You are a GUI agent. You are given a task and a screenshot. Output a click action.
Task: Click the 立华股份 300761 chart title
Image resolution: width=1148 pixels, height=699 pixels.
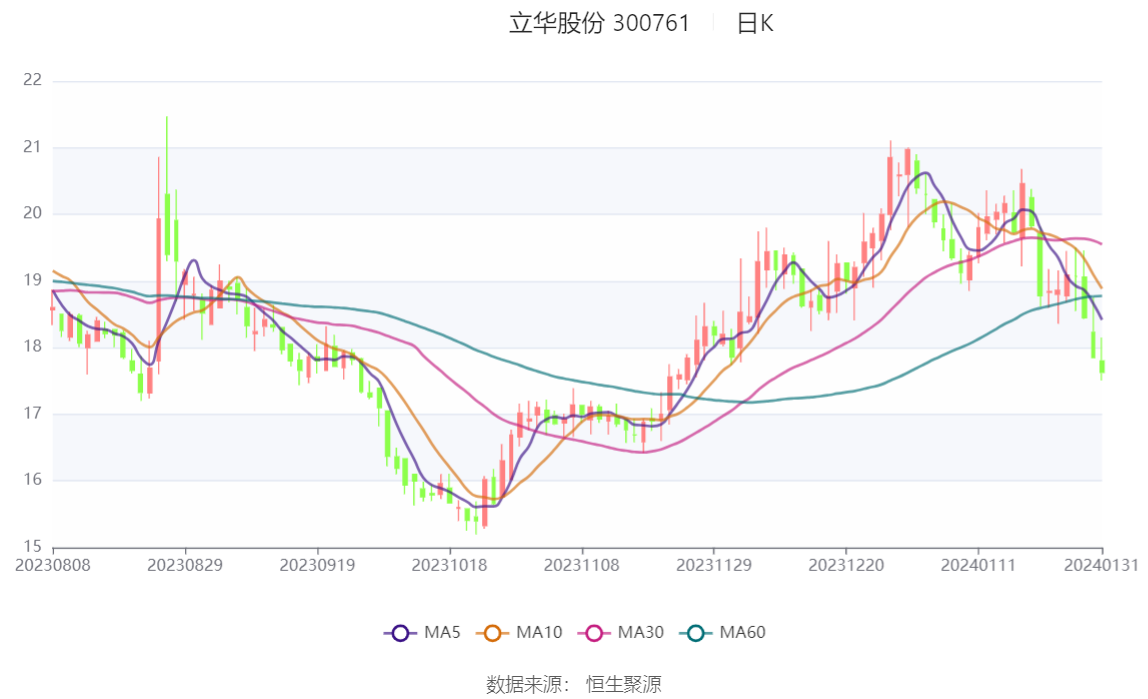[x=600, y=23]
